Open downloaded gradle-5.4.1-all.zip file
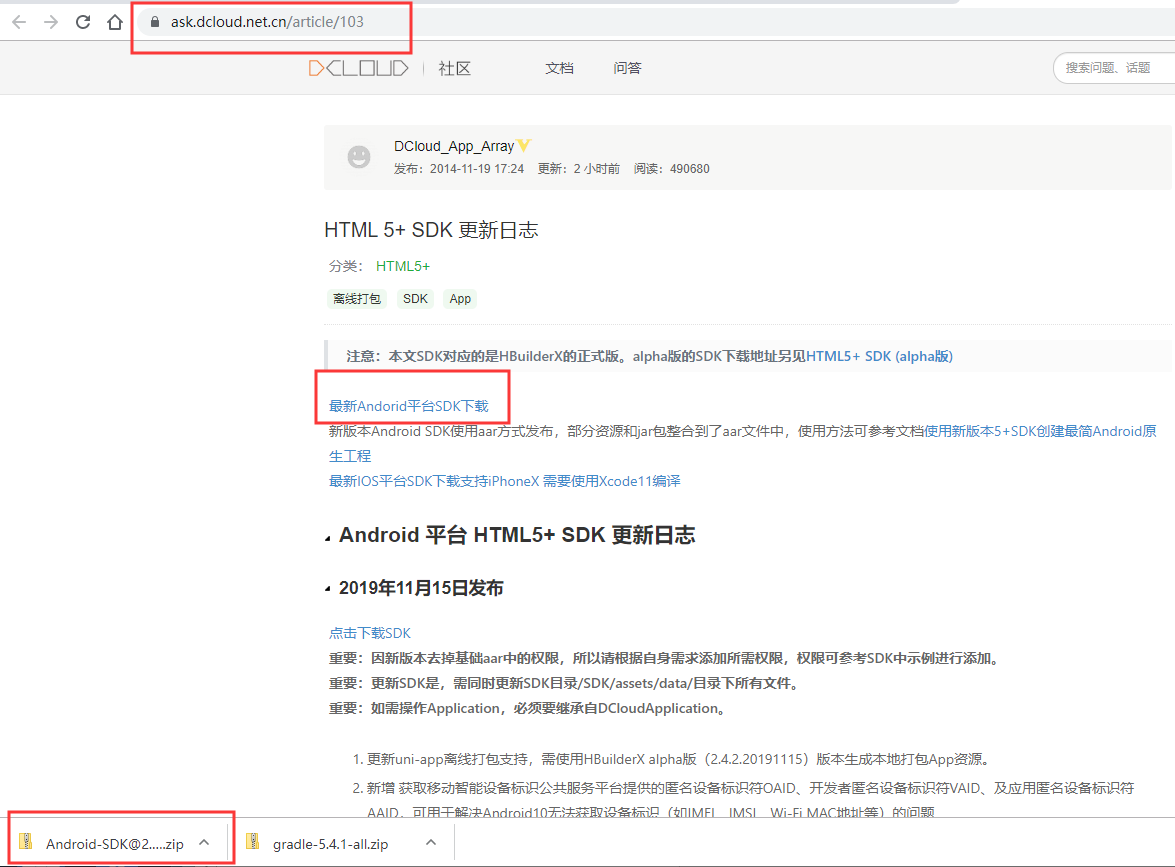Screen dimensions: 1175x867 [330, 844]
